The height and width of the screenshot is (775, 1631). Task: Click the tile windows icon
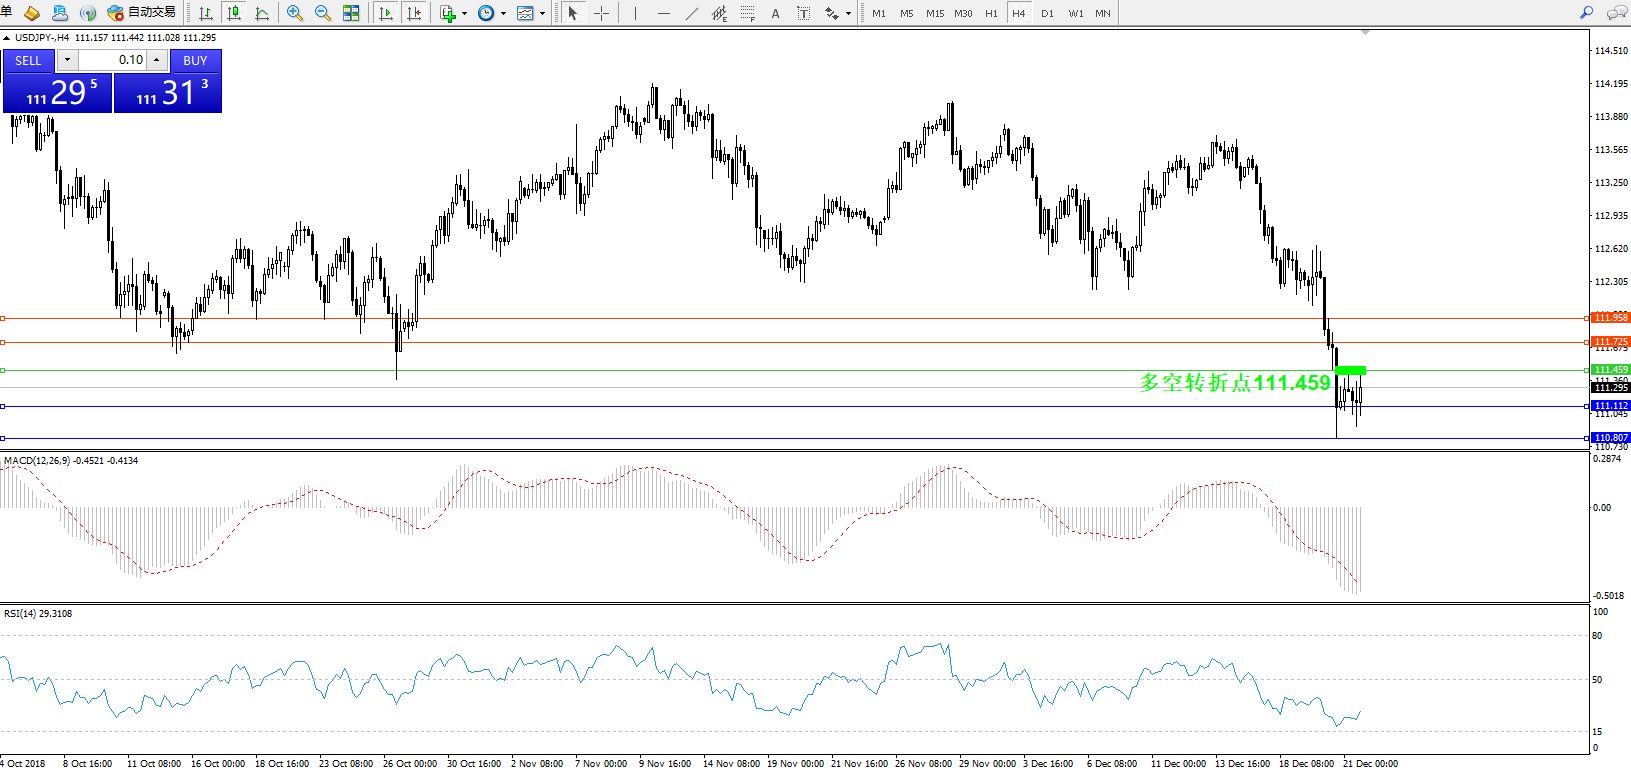tap(351, 13)
